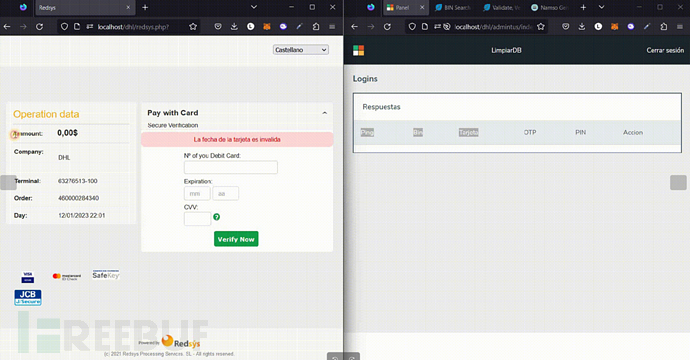List all tabs in the Panel window
The width and height of the screenshot is (690, 360).
point(602,7)
